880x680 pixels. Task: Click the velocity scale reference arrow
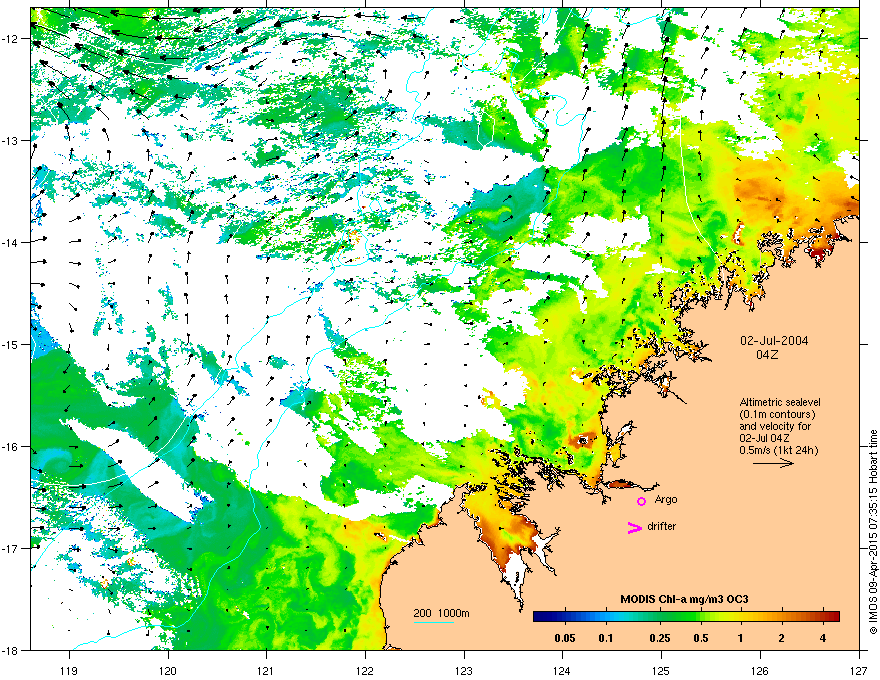[773, 463]
